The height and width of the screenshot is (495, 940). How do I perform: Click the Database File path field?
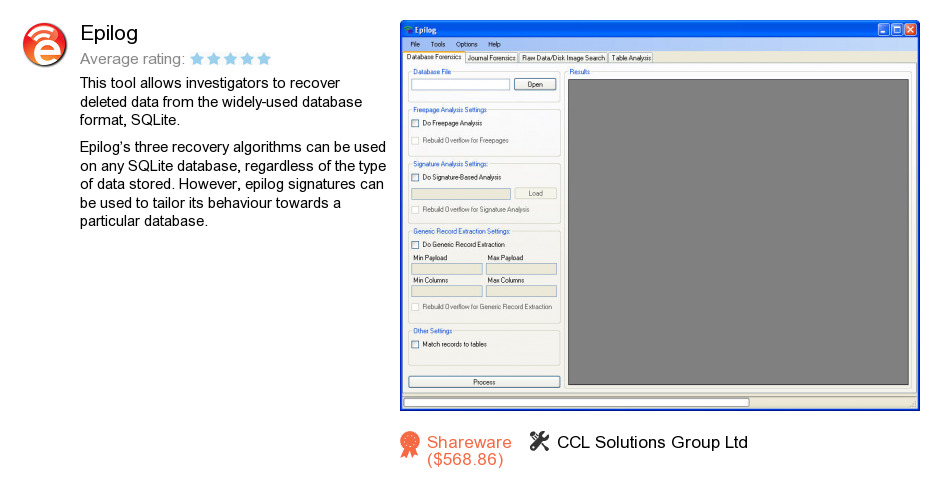460,84
